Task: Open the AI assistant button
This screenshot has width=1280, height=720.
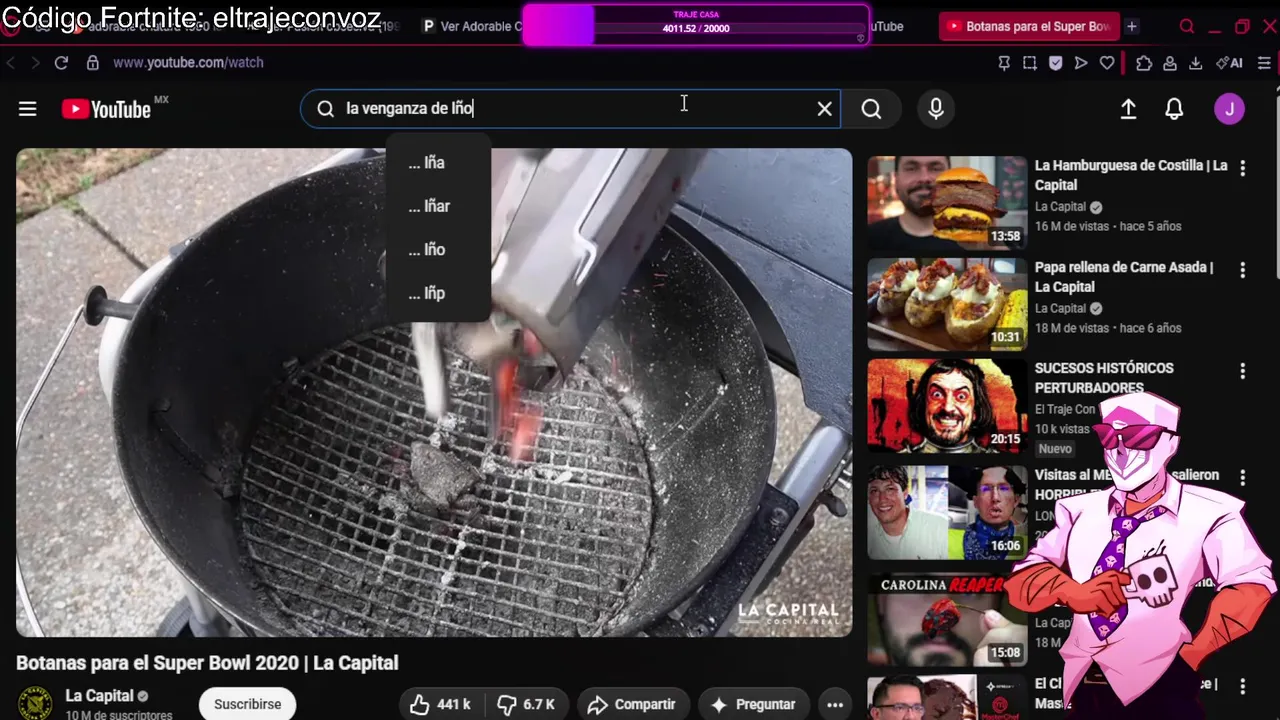Action: [x=1229, y=62]
